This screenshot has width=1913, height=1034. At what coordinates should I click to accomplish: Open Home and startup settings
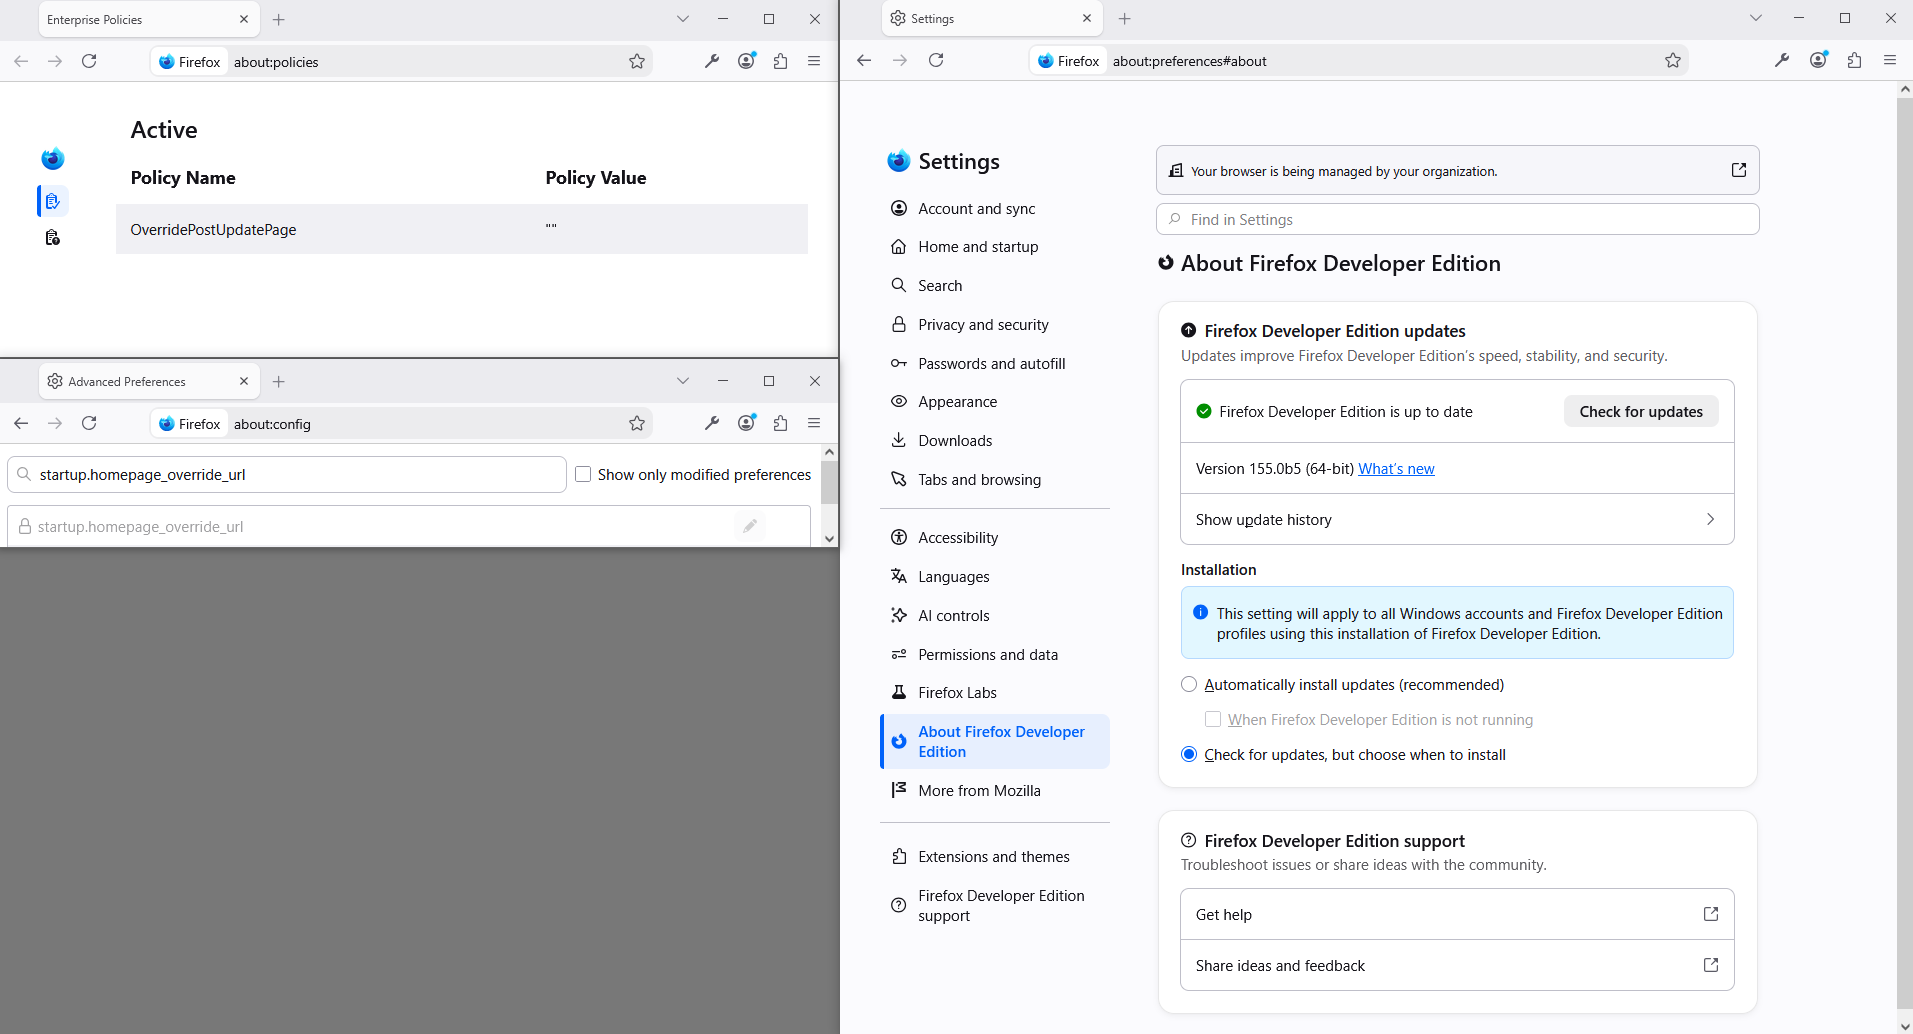click(x=995, y=246)
